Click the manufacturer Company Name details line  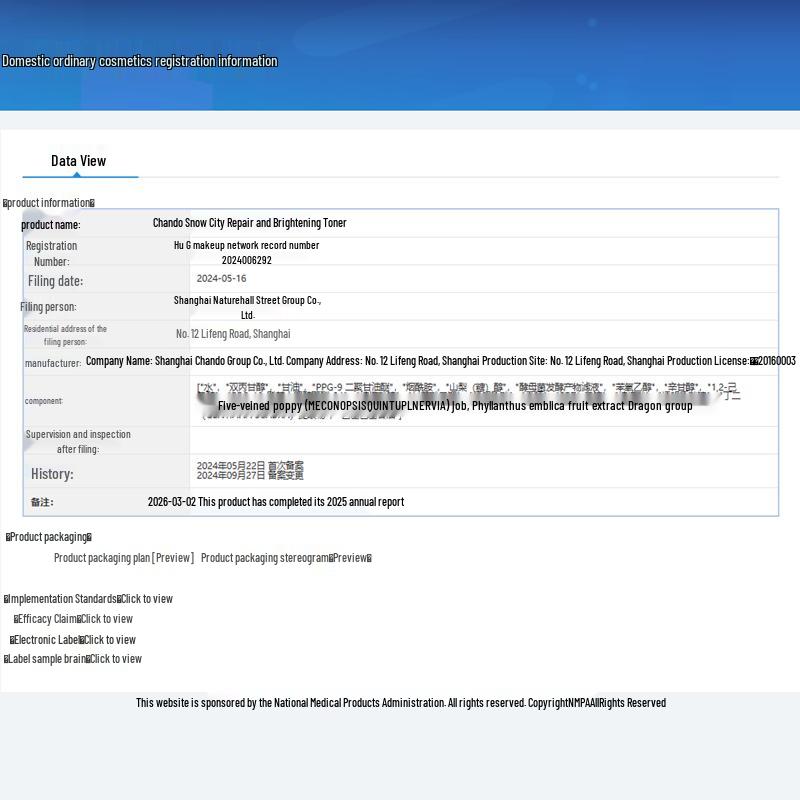(x=440, y=361)
